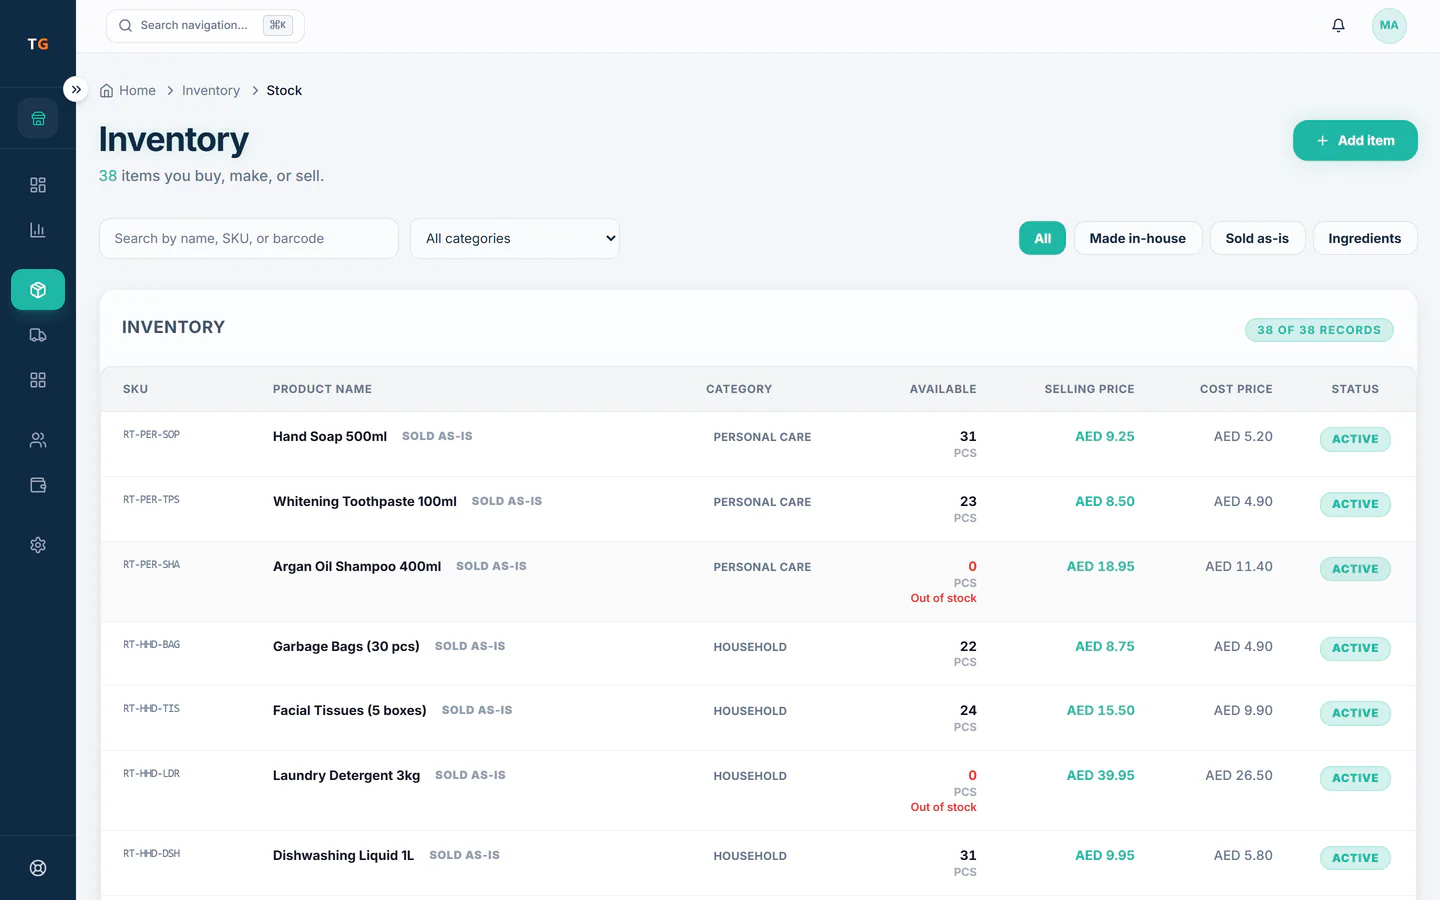
Task: Open the lifebuoy support icon
Action: (x=38, y=868)
